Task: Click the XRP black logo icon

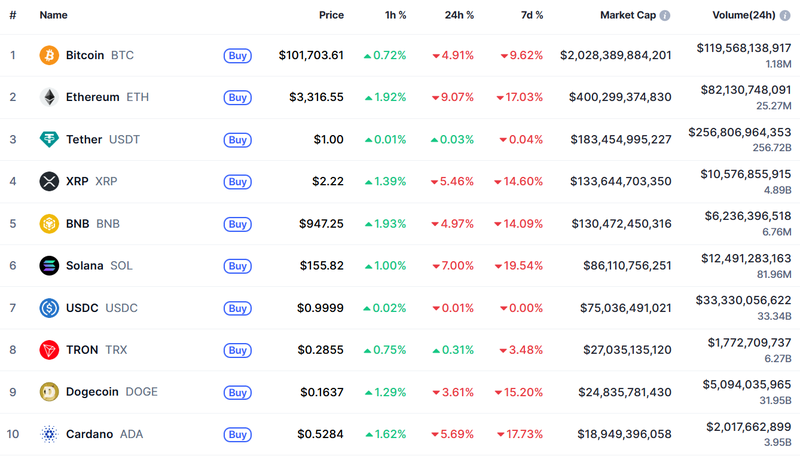Action: point(49,181)
